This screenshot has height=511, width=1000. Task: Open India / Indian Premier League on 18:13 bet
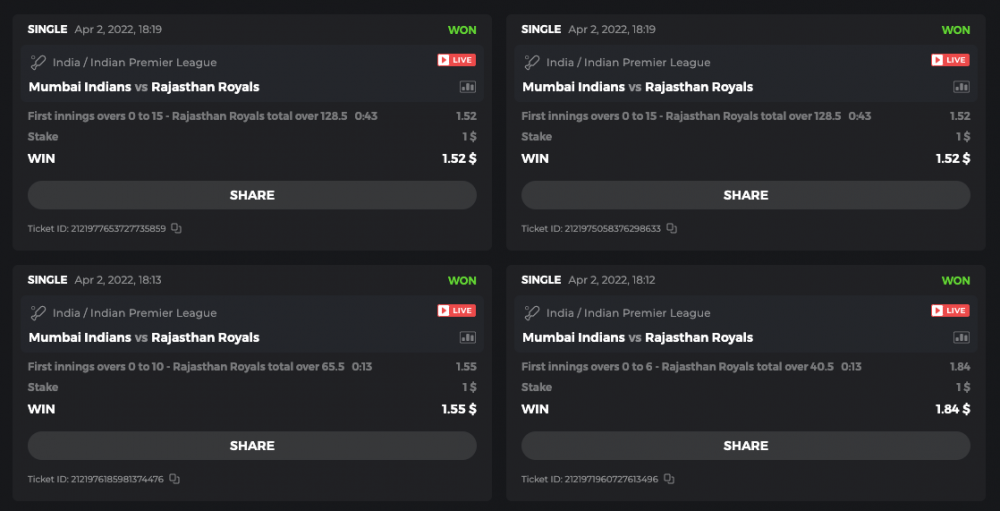134,313
